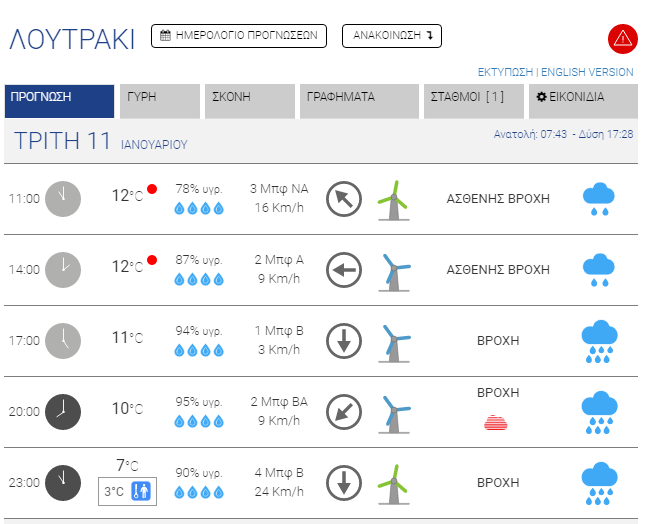Click the 11:00 wind direction arrow icon
659x524 pixels.
tap(343, 198)
